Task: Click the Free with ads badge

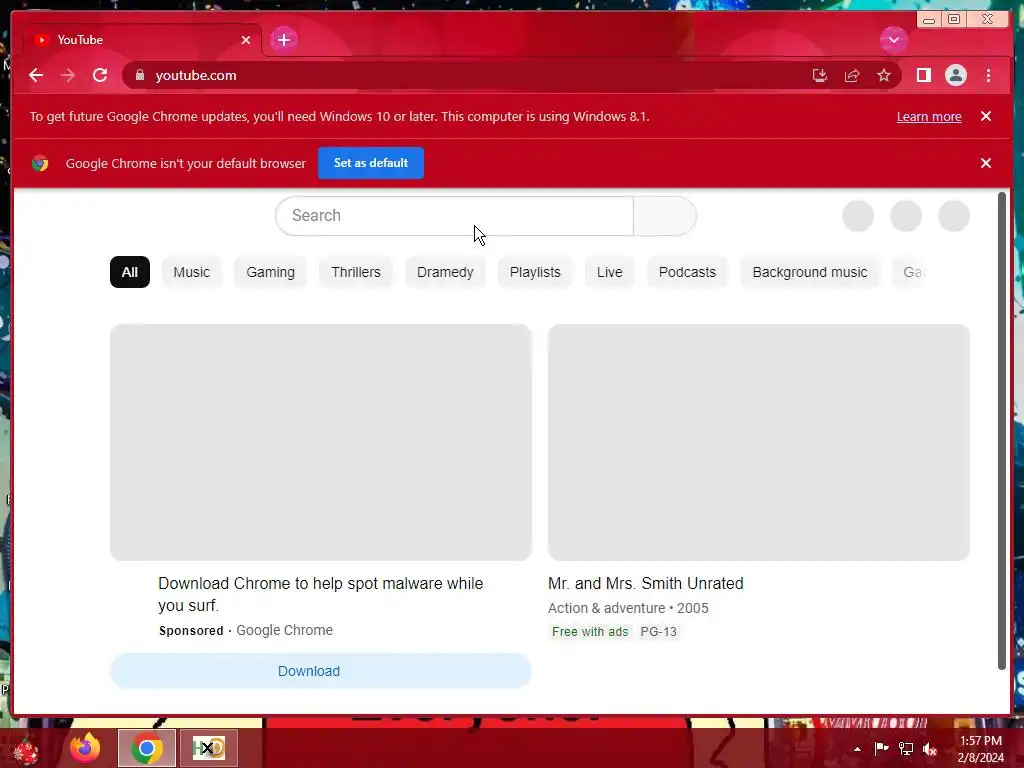Action: pos(590,632)
